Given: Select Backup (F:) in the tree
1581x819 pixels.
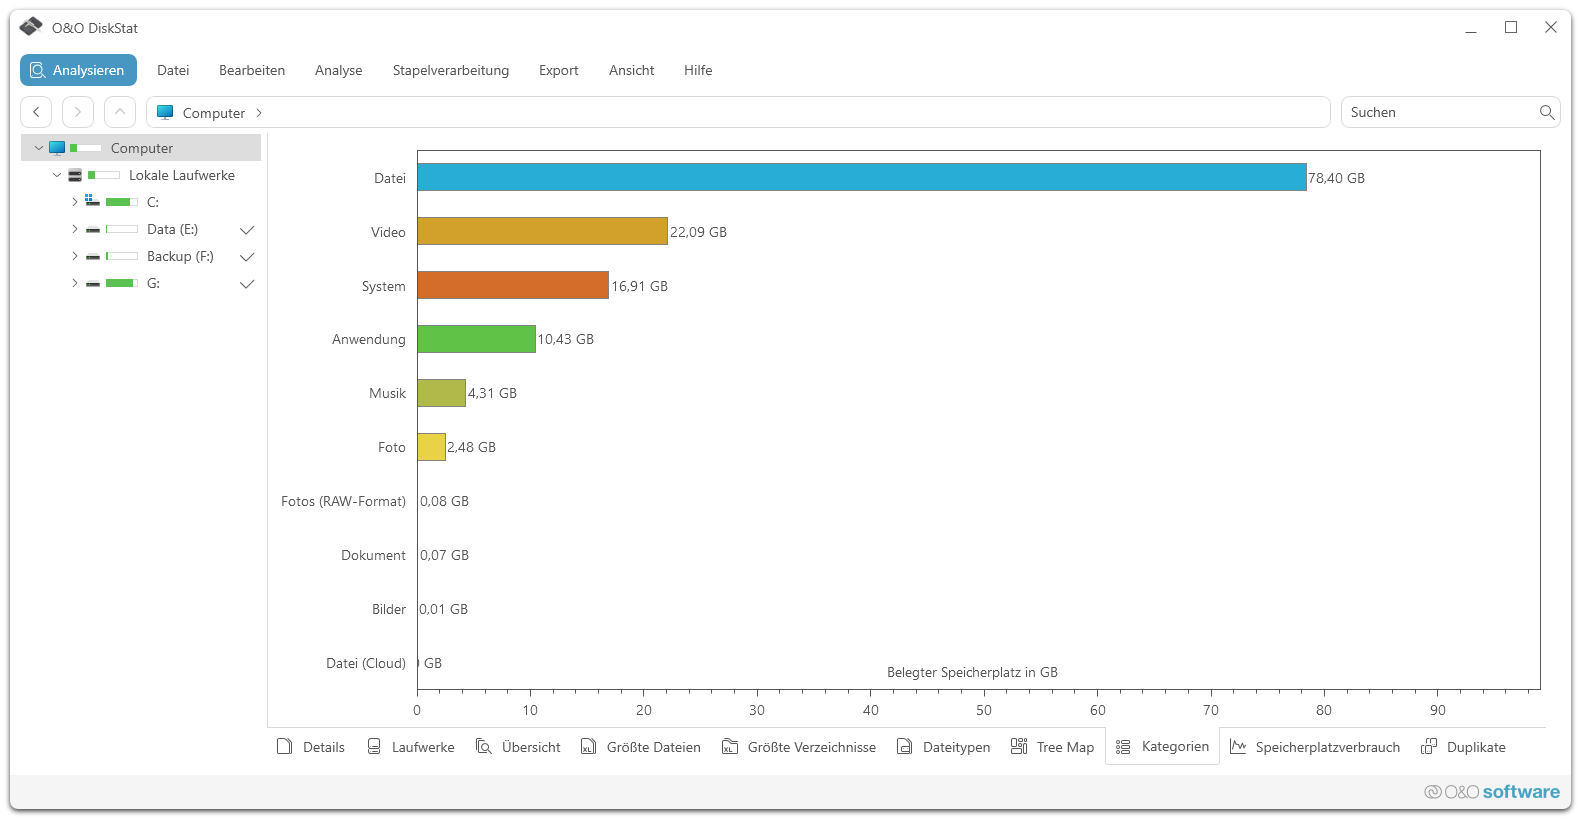Looking at the screenshot, I should tap(180, 256).
